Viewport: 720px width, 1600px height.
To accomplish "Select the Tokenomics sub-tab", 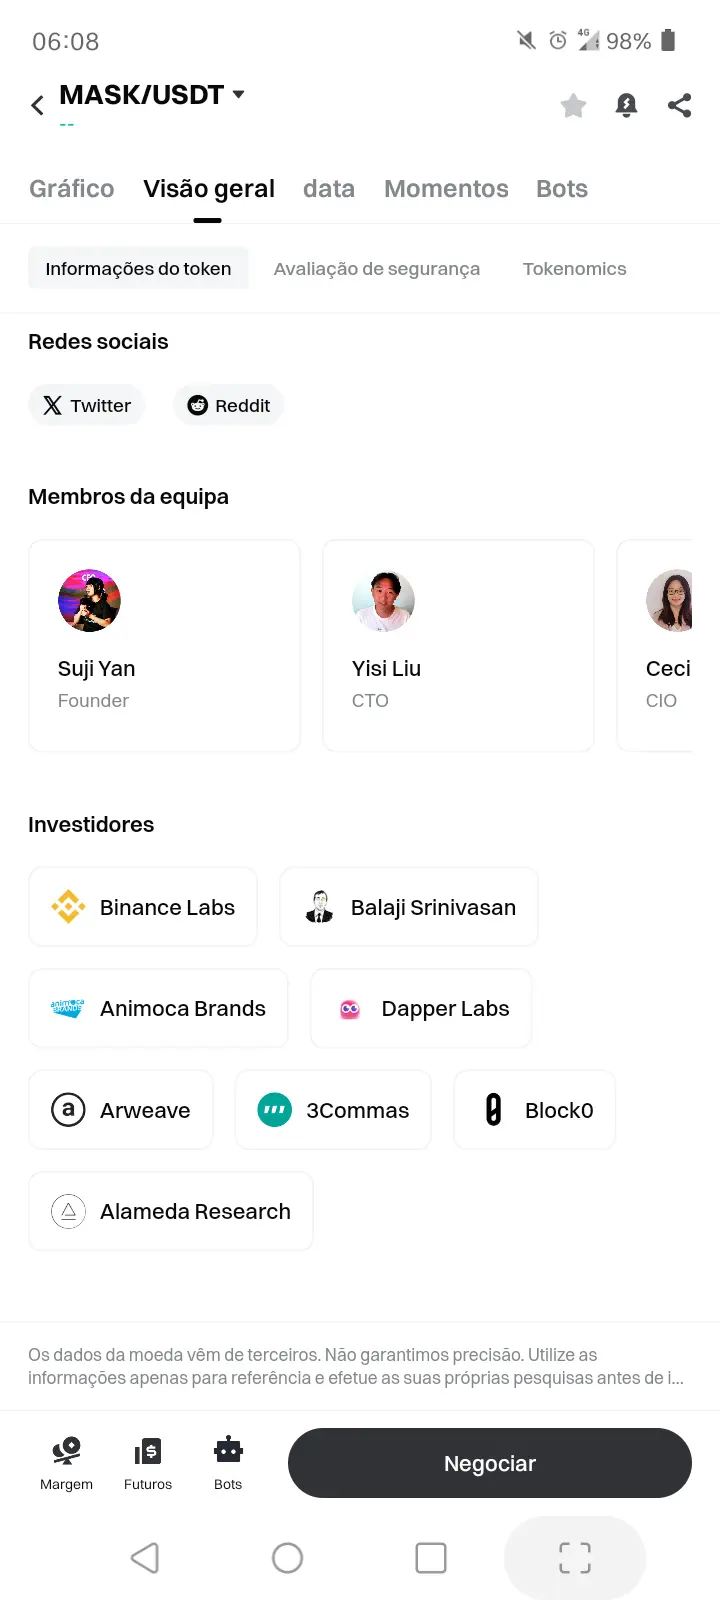I will [x=575, y=269].
